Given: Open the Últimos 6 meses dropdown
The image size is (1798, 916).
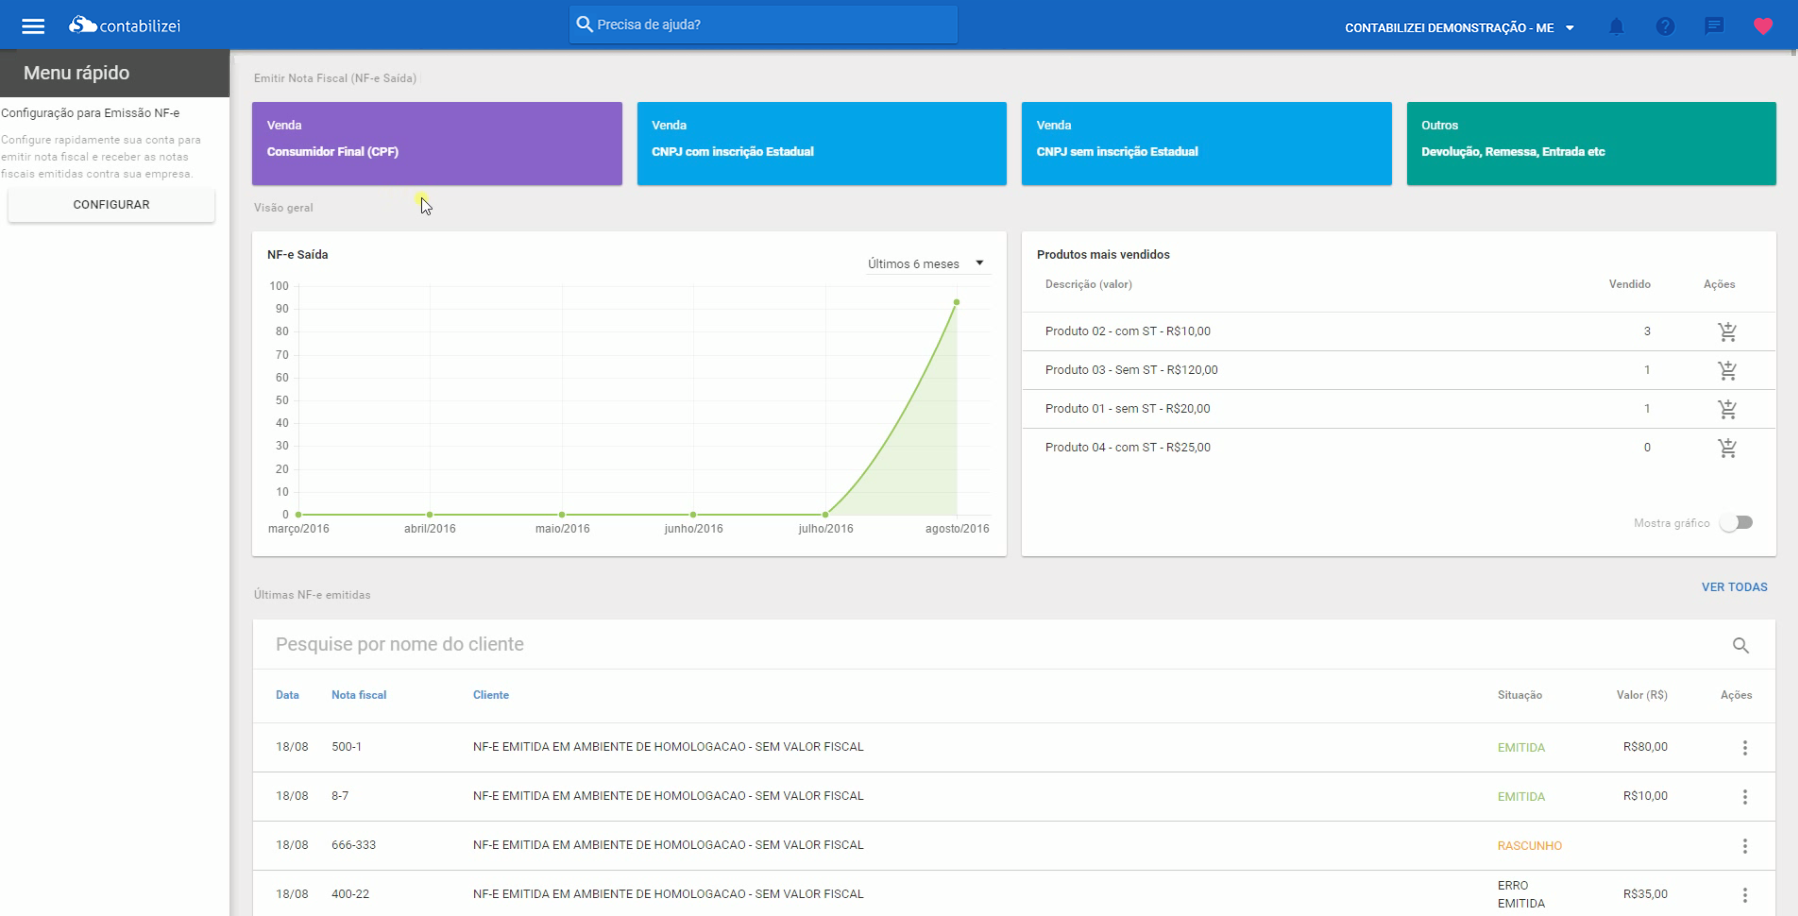Looking at the screenshot, I should [x=926, y=264].
